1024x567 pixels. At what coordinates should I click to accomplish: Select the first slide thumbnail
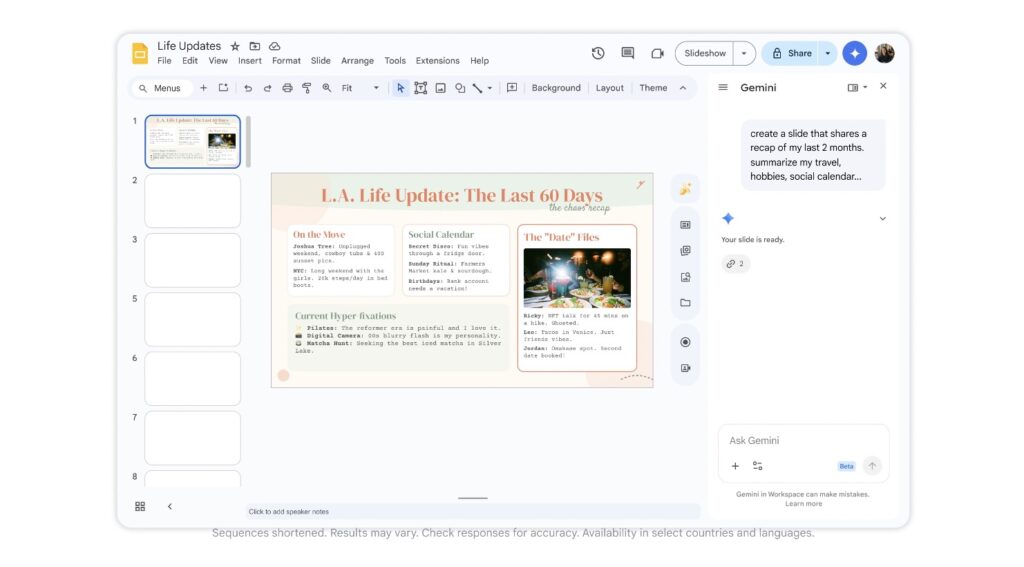pos(192,140)
